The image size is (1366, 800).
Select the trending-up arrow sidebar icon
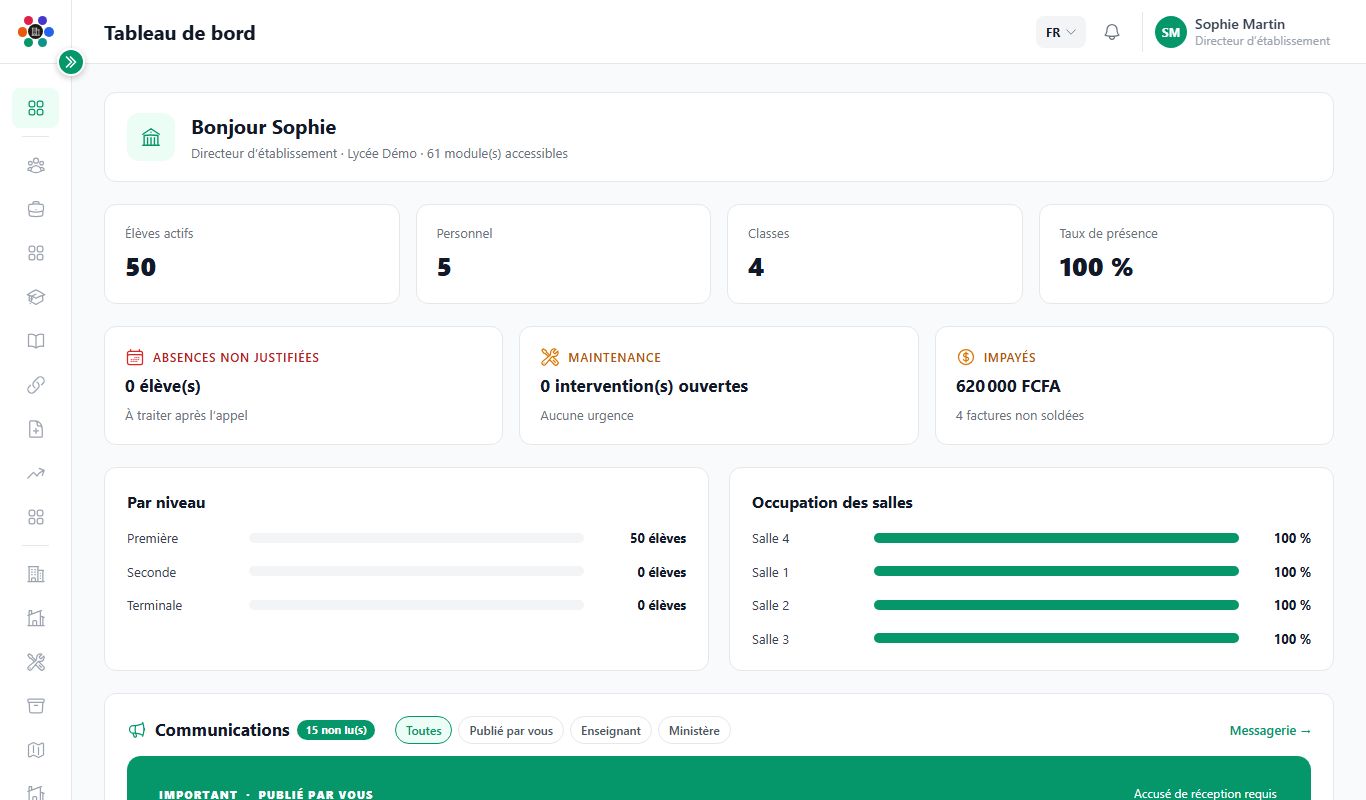[36, 473]
